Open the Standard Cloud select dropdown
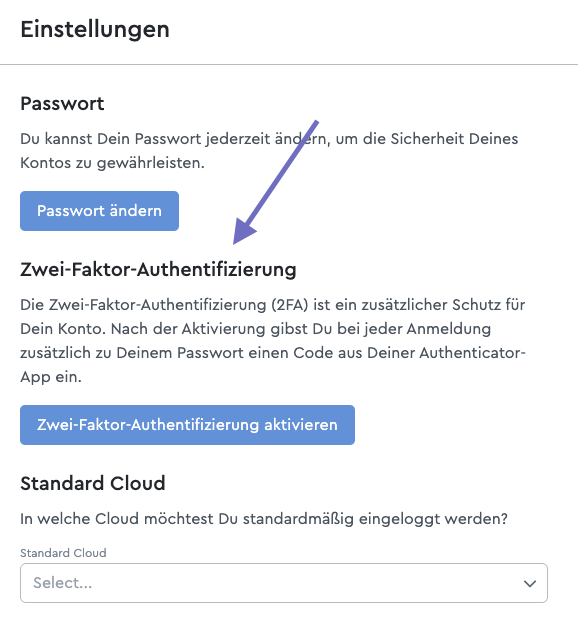 [x=284, y=583]
